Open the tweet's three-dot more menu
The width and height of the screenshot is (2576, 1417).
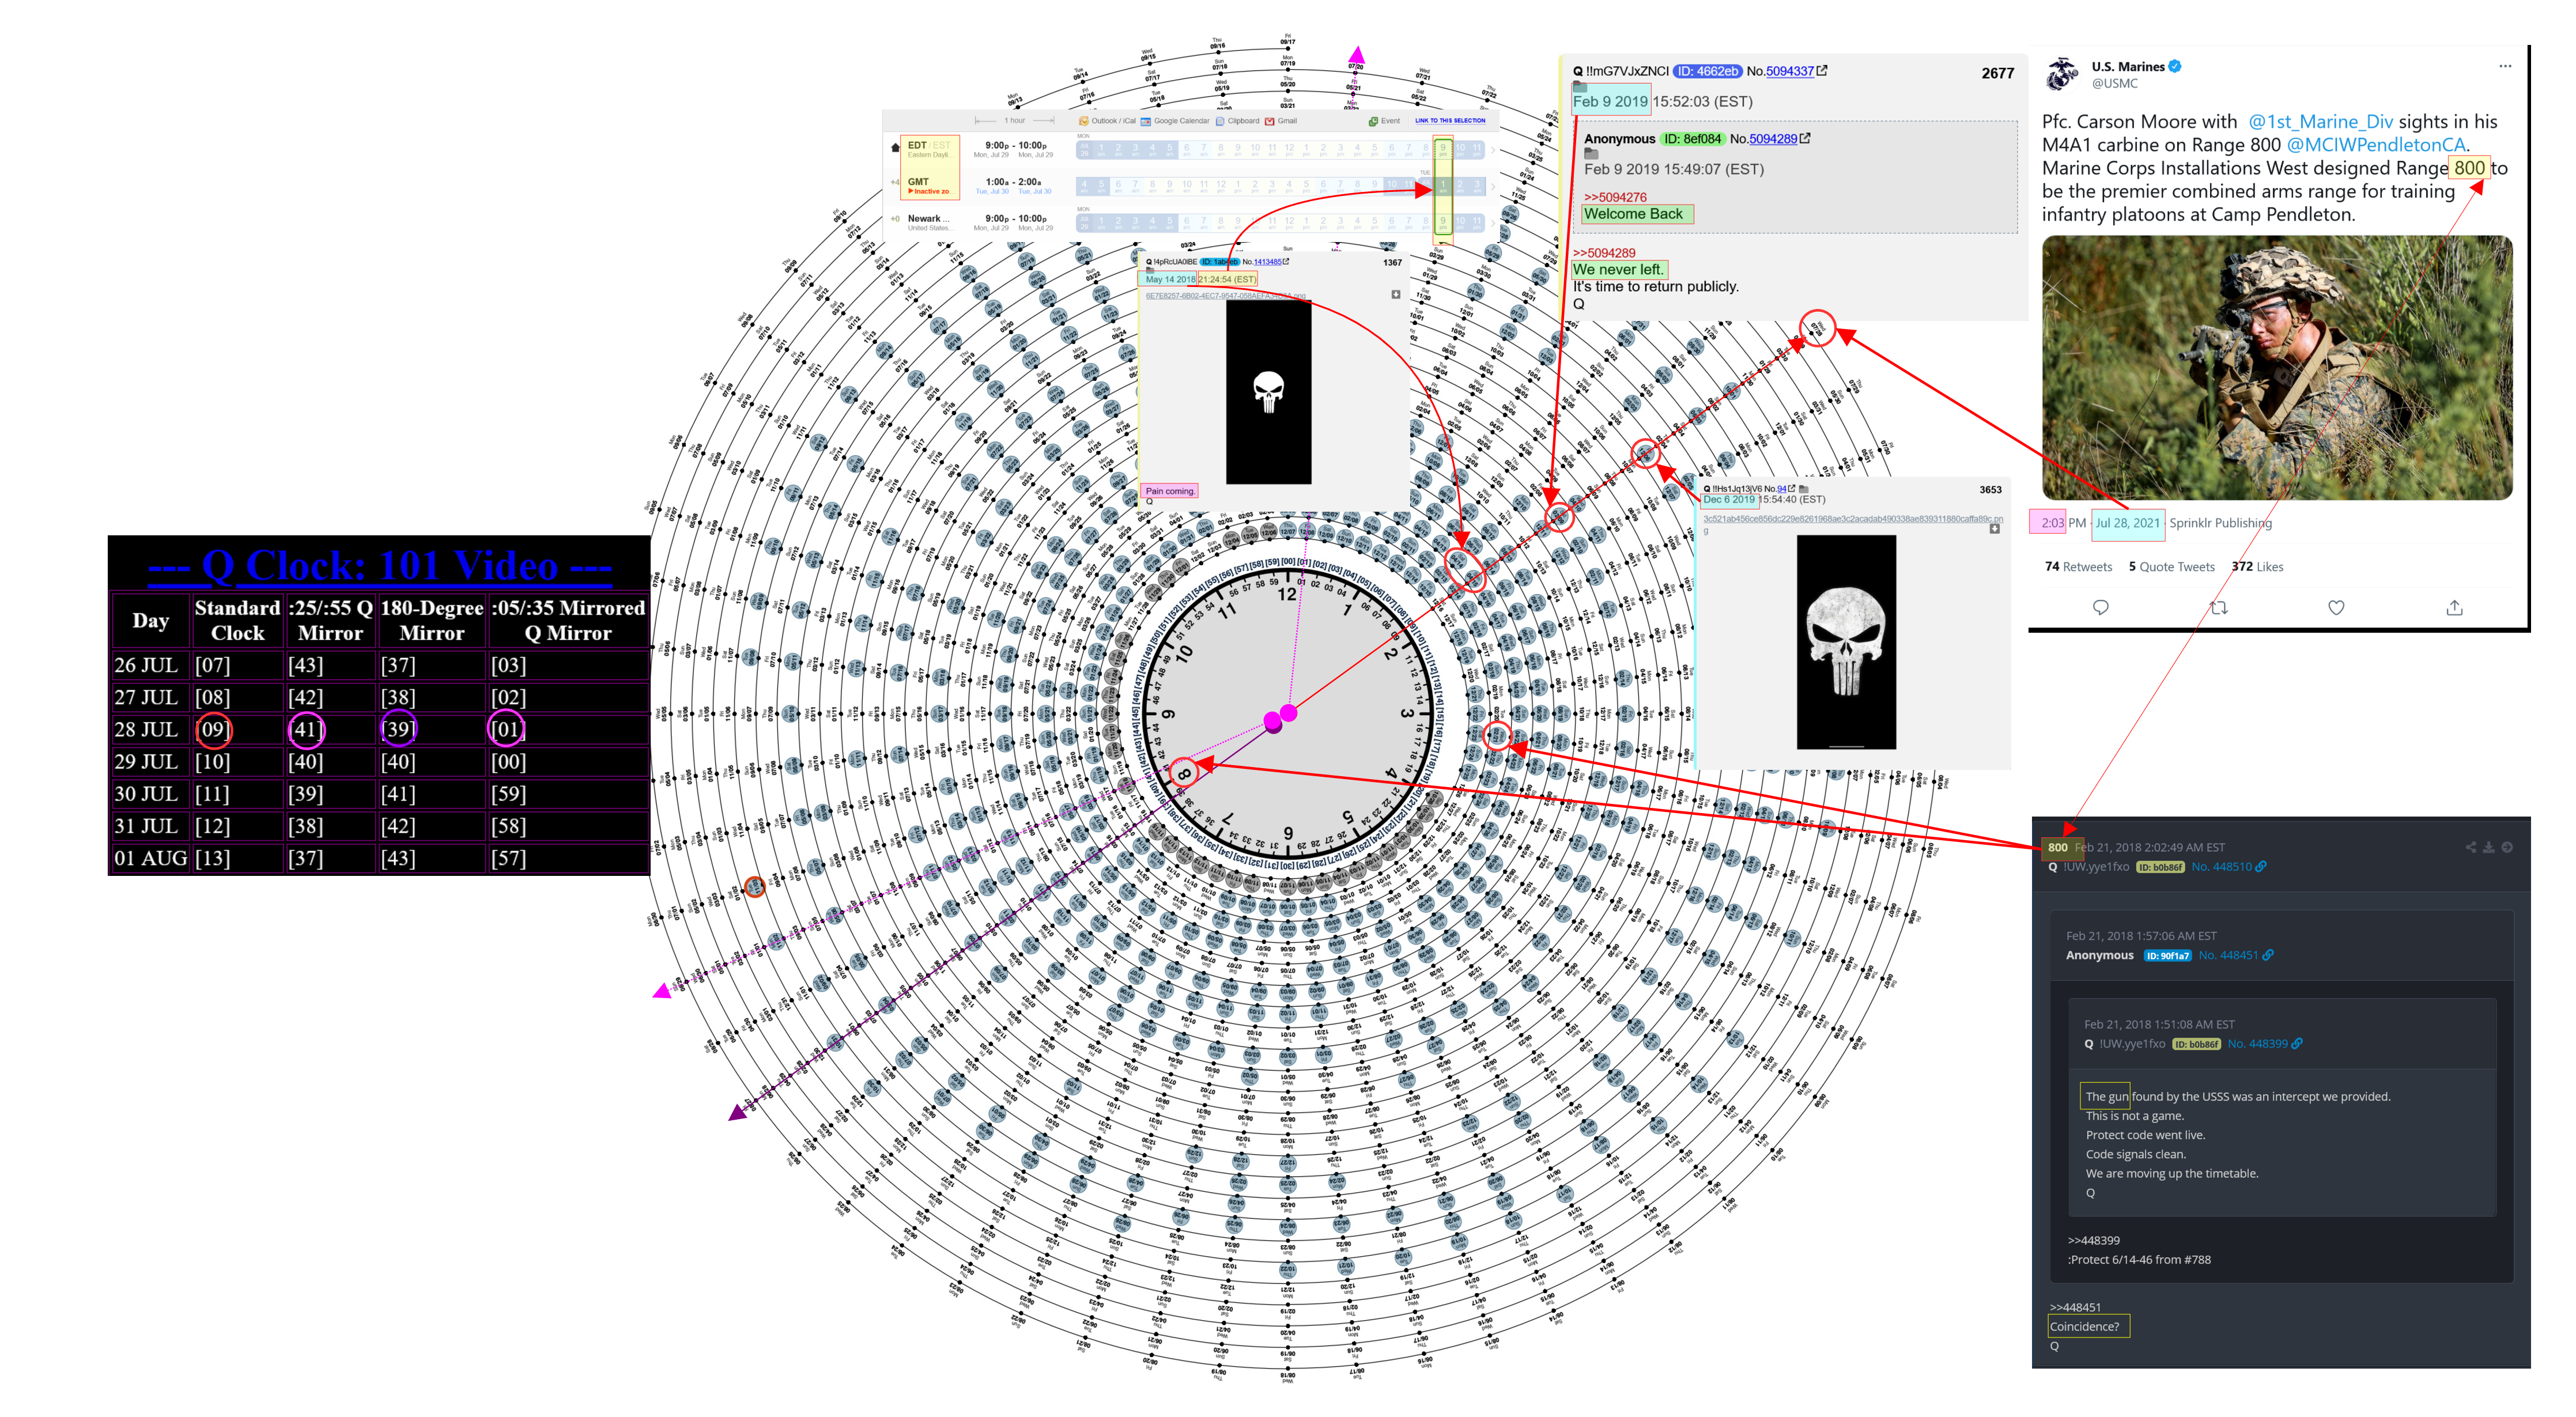point(2504,66)
